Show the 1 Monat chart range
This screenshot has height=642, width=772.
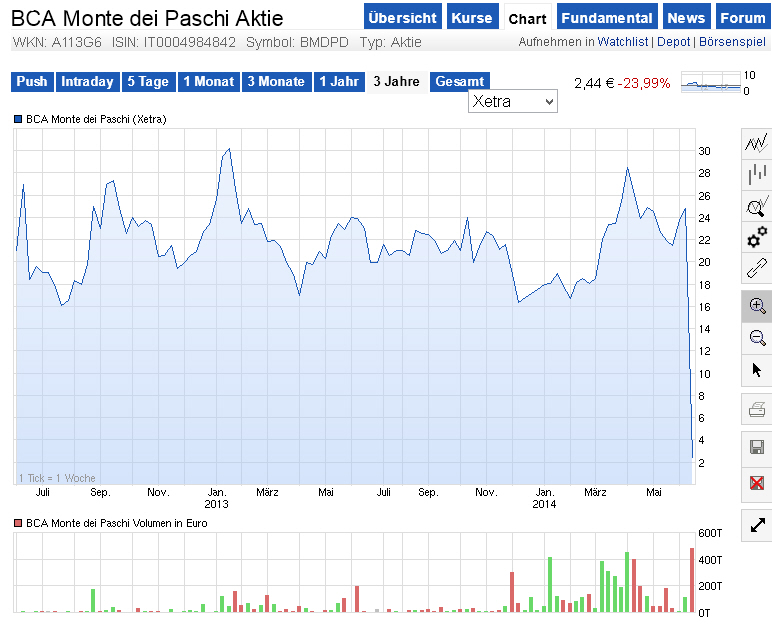click(x=209, y=82)
